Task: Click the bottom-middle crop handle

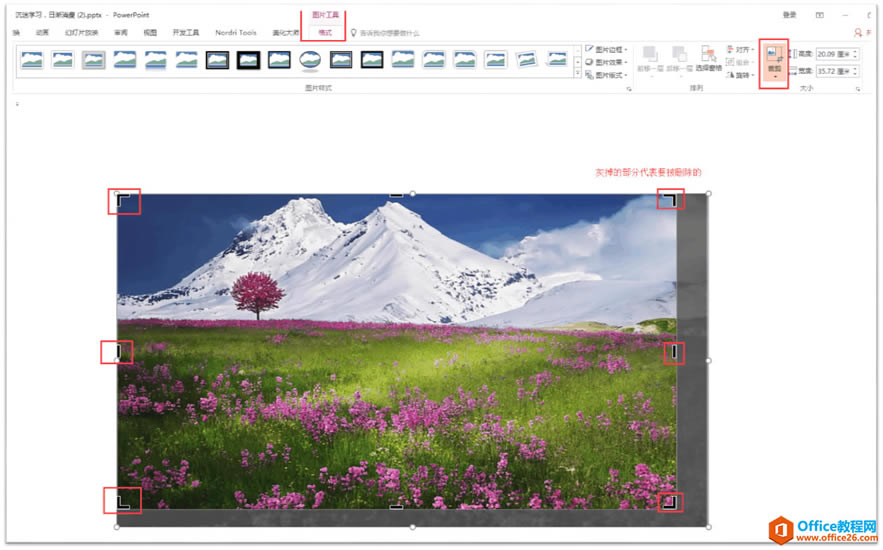Action: [x=396, y=507]
